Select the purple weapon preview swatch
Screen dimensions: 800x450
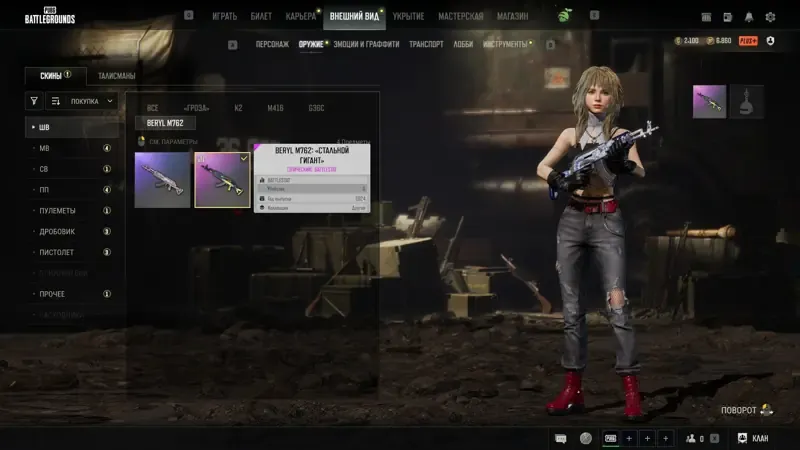tap(709, 102)
